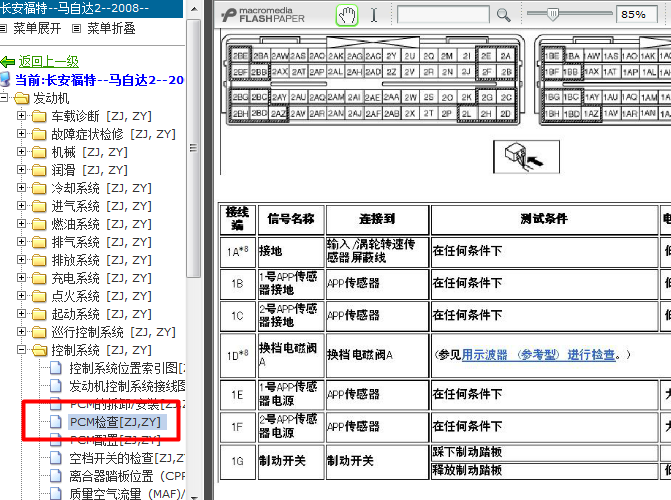Click the 润滑 folder icon
Screen dimensions: 671x500
(x=39, y=170)
